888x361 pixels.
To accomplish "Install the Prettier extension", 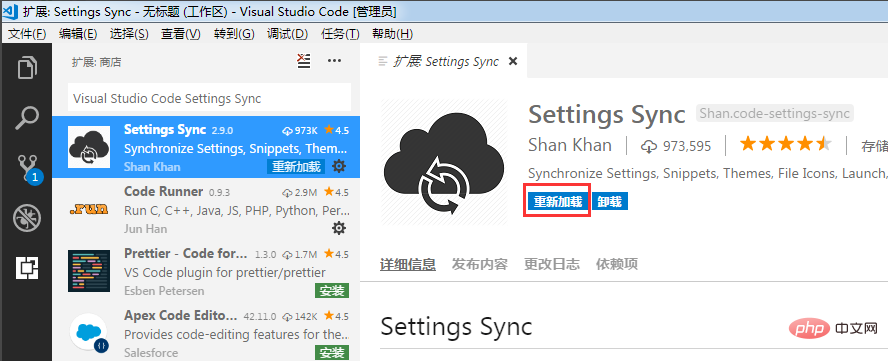I will point(332,291).
